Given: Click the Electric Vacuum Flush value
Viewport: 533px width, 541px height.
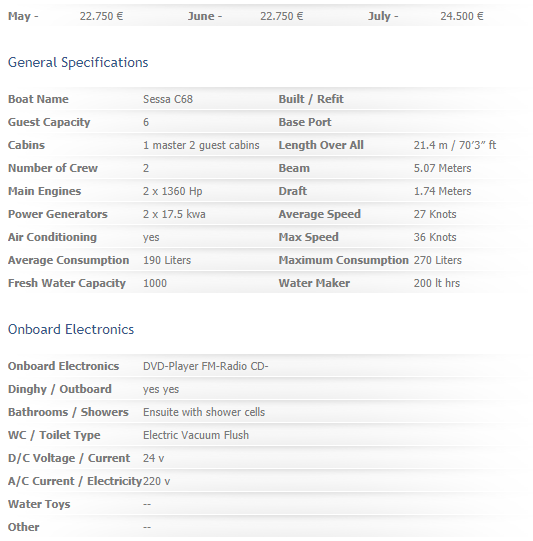Looking at the screenshot, I should 196,435.
